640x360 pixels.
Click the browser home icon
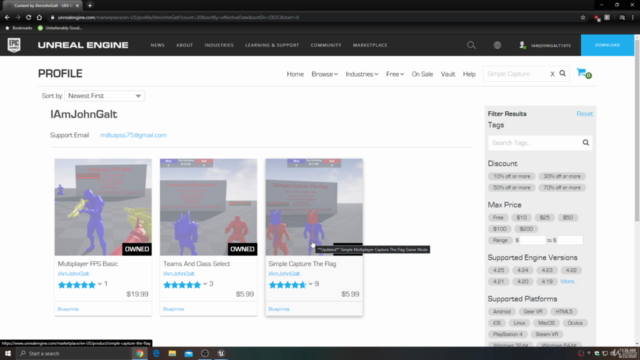coord(39,17)
